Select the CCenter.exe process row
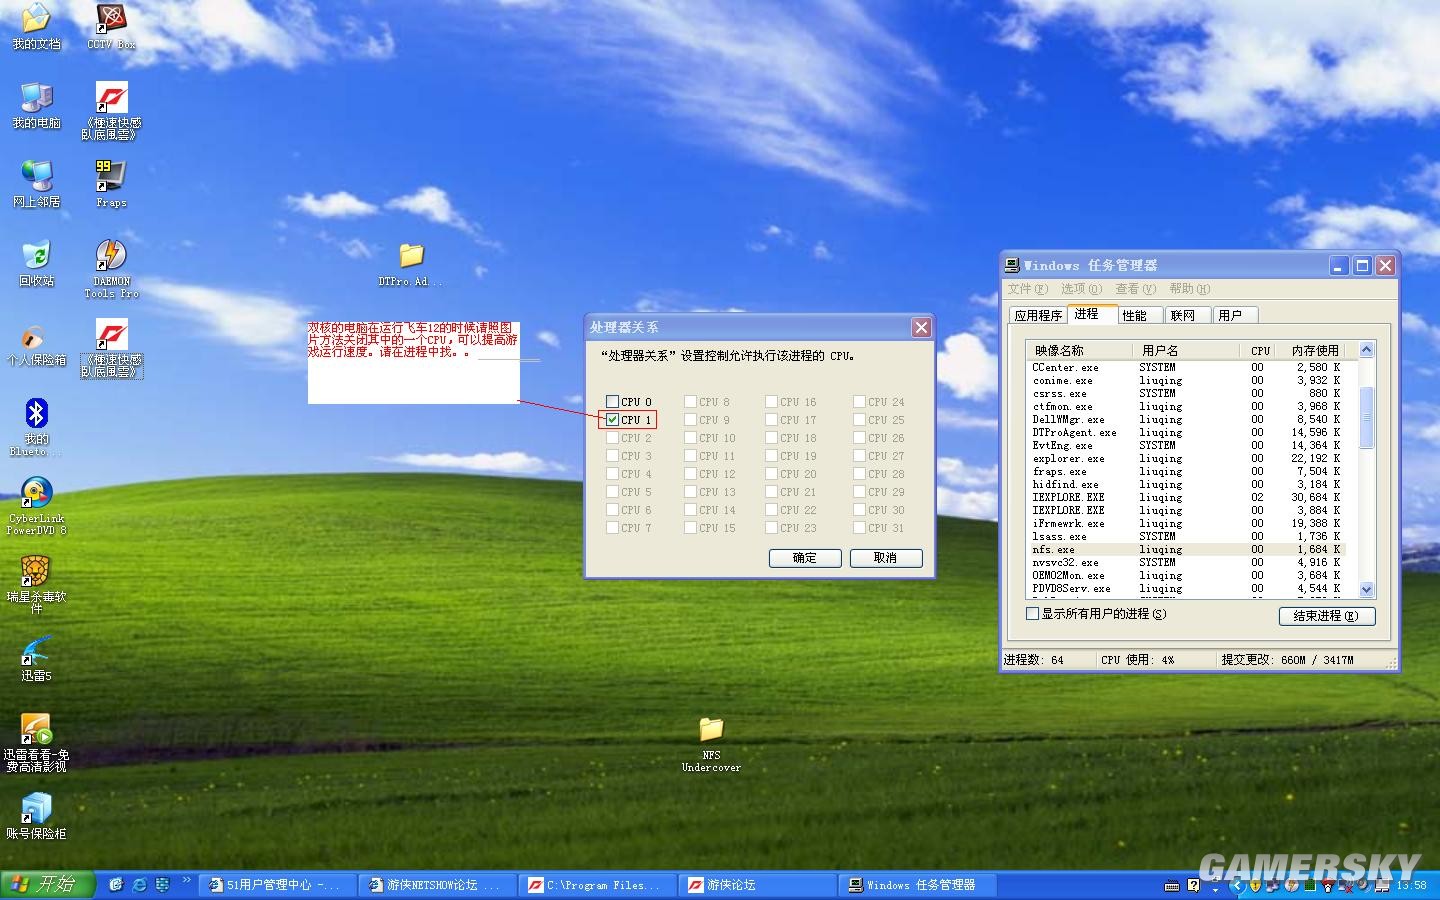The image size is (1440, 900). coord(1187,368)
